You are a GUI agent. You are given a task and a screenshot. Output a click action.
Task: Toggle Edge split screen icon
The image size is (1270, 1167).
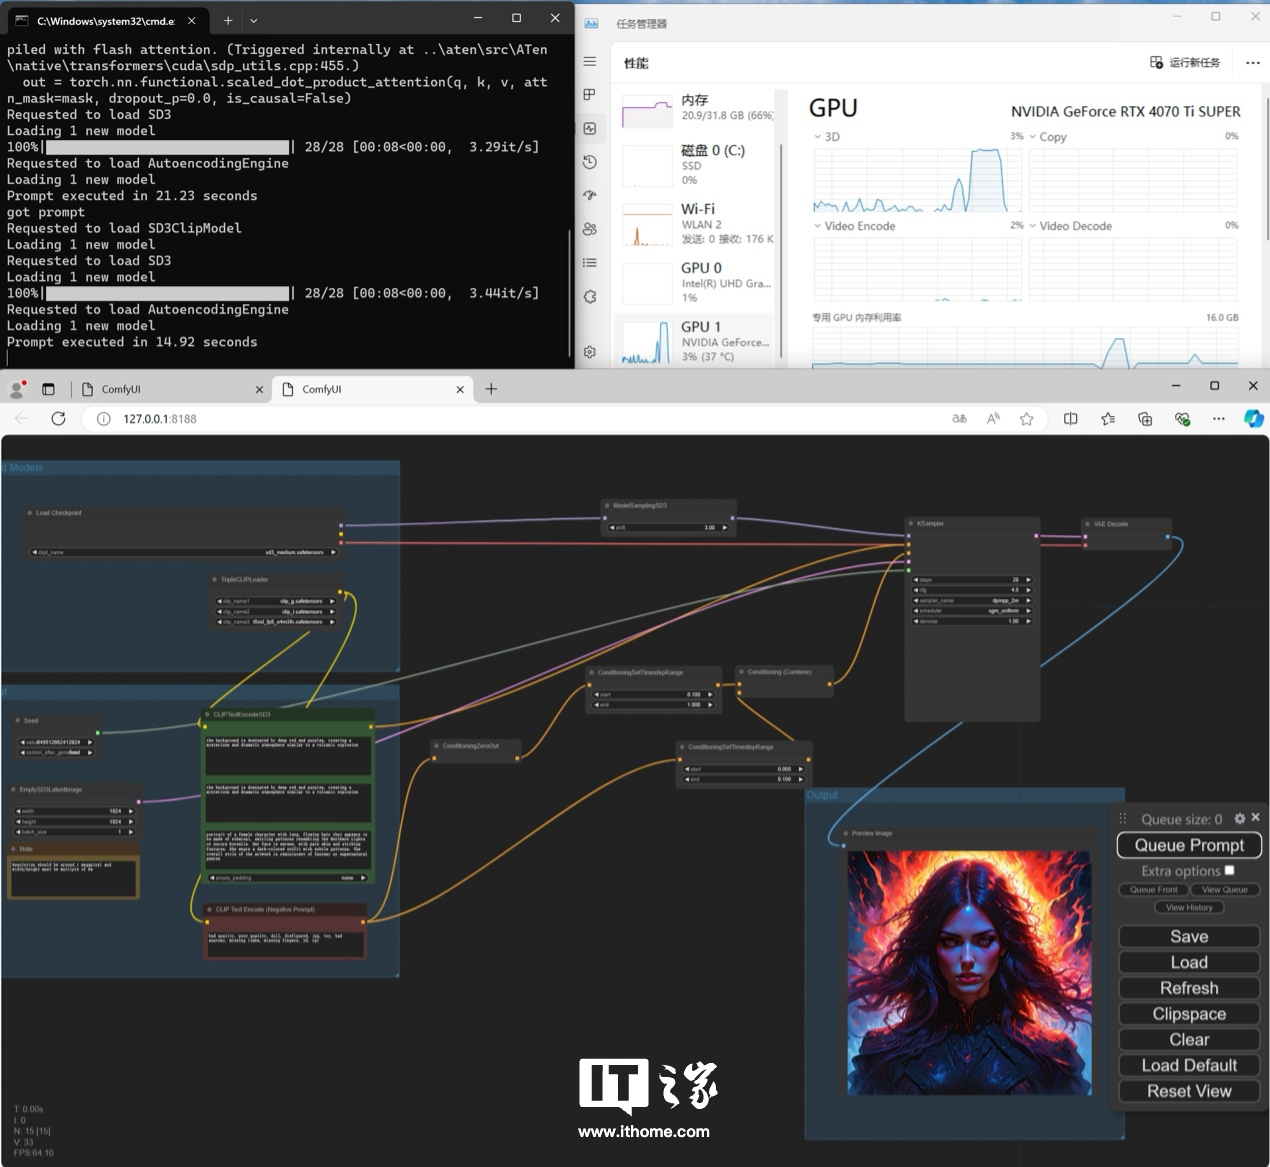(x=1070, y=419)
